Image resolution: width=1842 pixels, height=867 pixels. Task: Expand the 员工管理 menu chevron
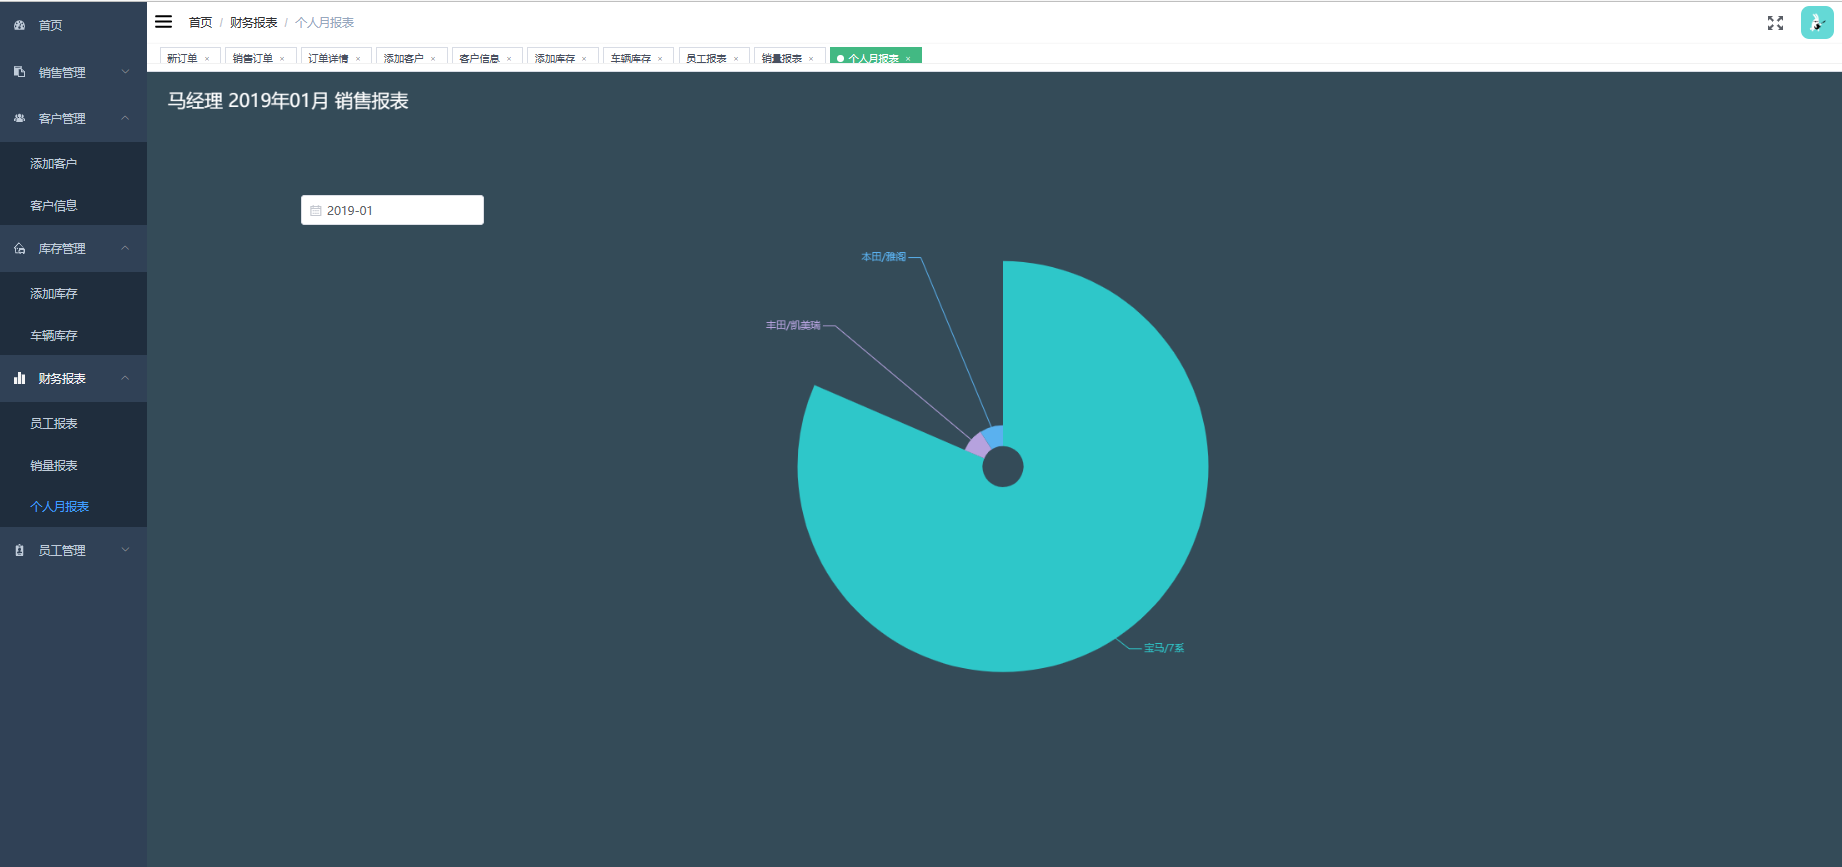click(x=125, y=550)
